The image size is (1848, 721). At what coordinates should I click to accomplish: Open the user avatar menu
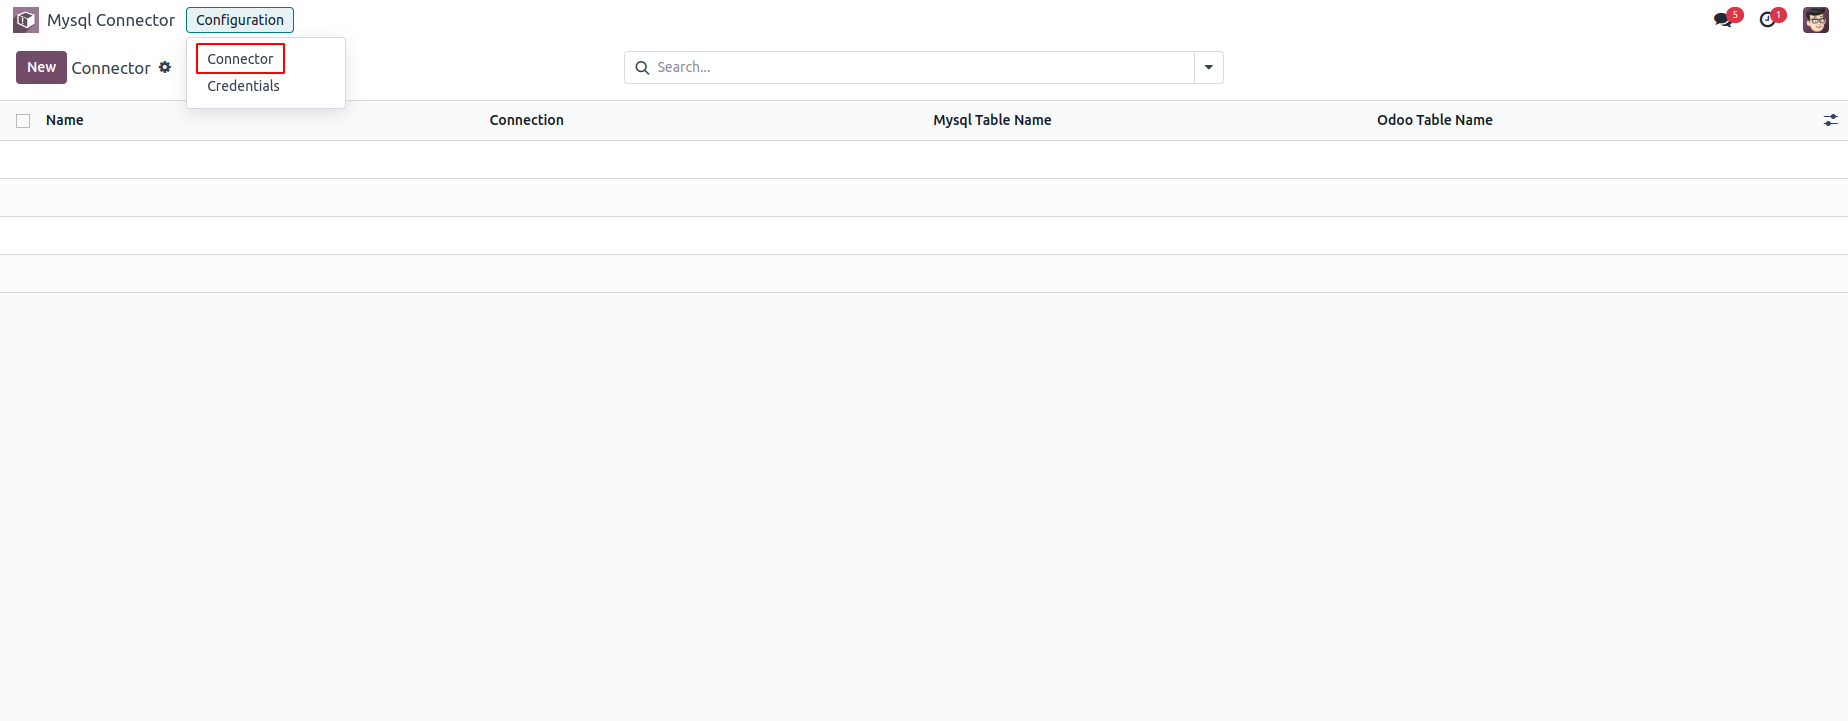pos(1816,20)
